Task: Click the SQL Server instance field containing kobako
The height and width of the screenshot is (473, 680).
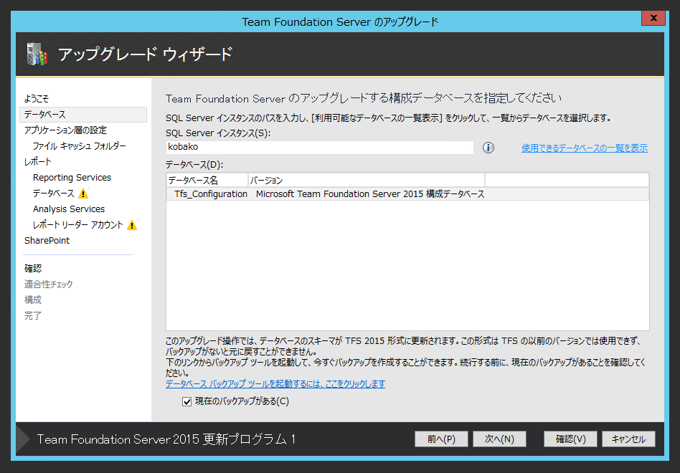Action: 320,147
